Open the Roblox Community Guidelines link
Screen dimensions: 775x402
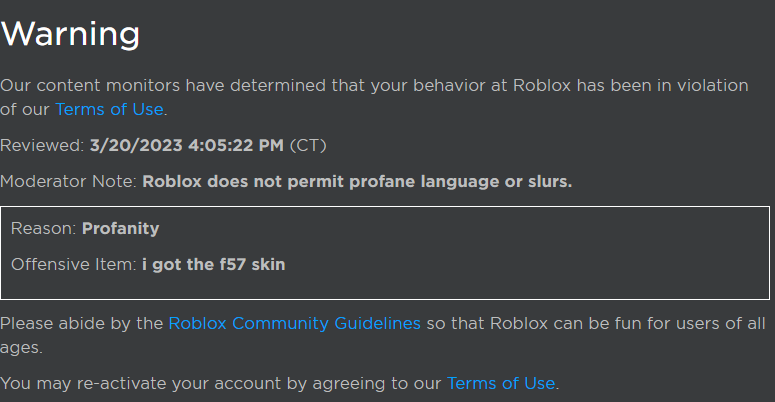(294, 323)
